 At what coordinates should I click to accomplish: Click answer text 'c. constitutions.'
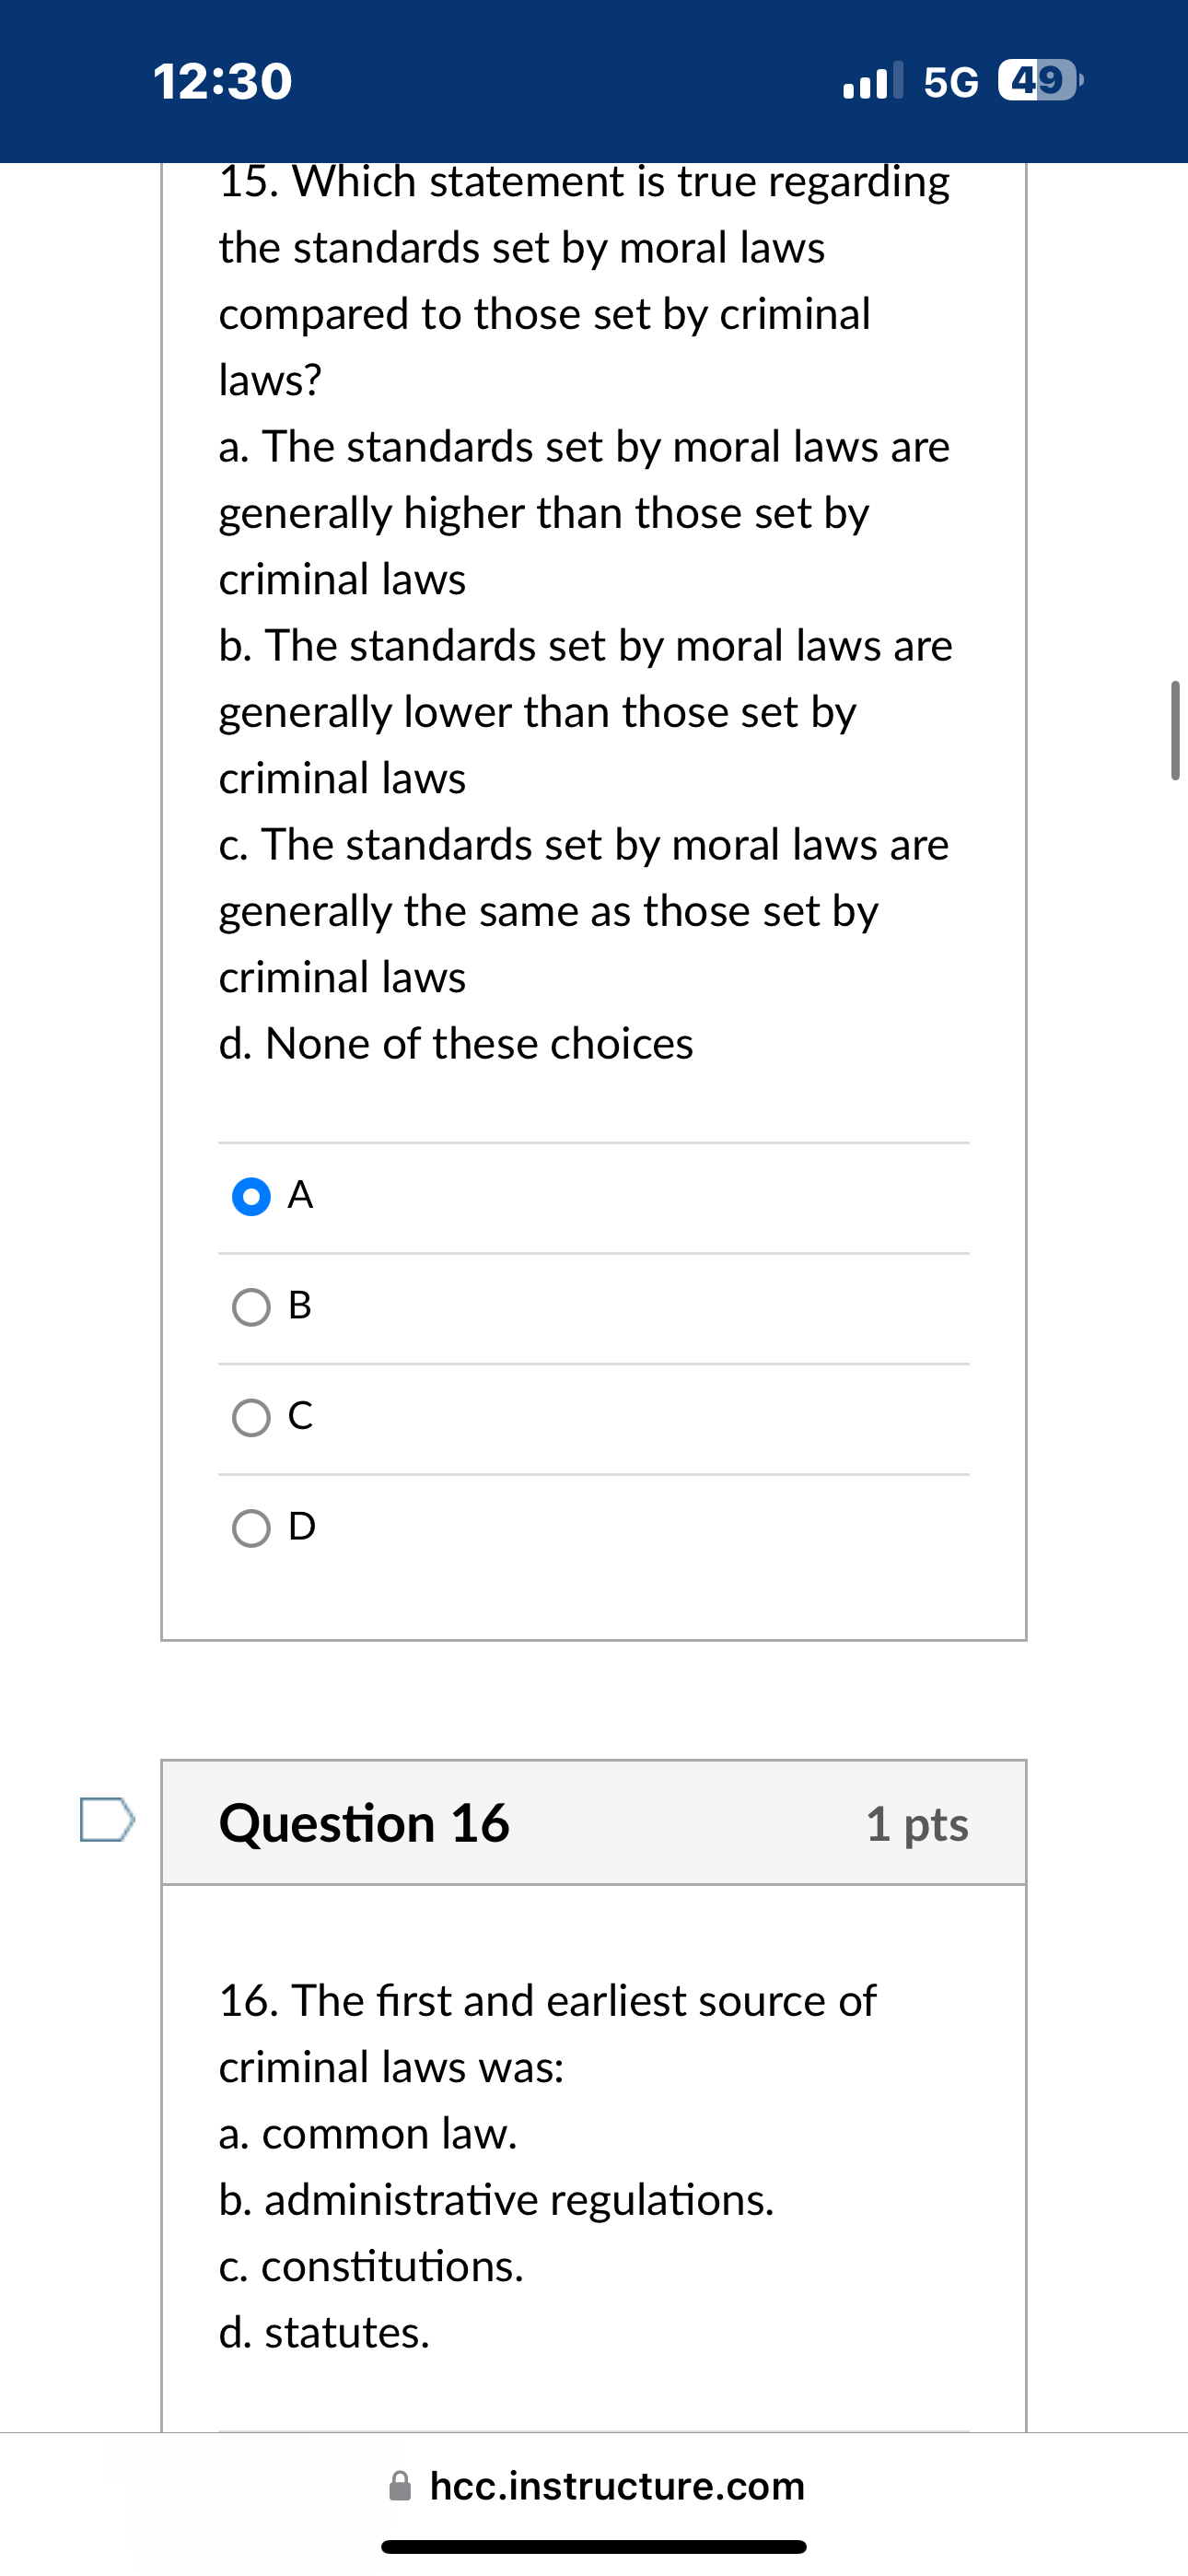371,2267
